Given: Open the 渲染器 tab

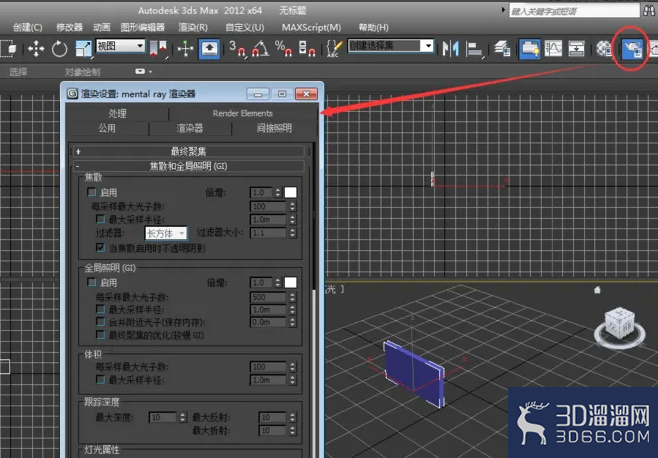Looking at the screenshot, I should coord(190,128).
